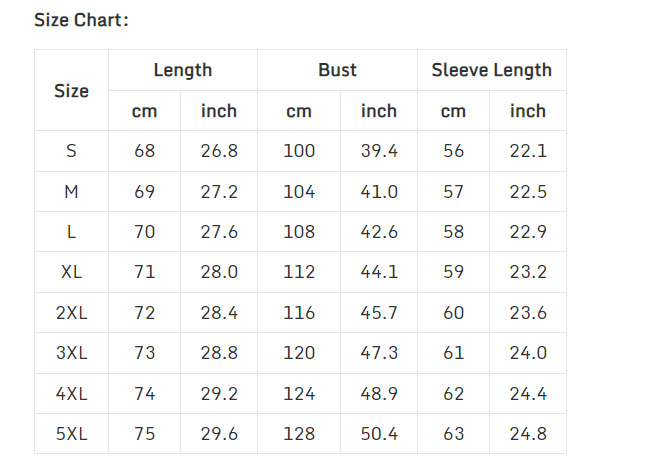Select the L size row label

click(71, 232)
